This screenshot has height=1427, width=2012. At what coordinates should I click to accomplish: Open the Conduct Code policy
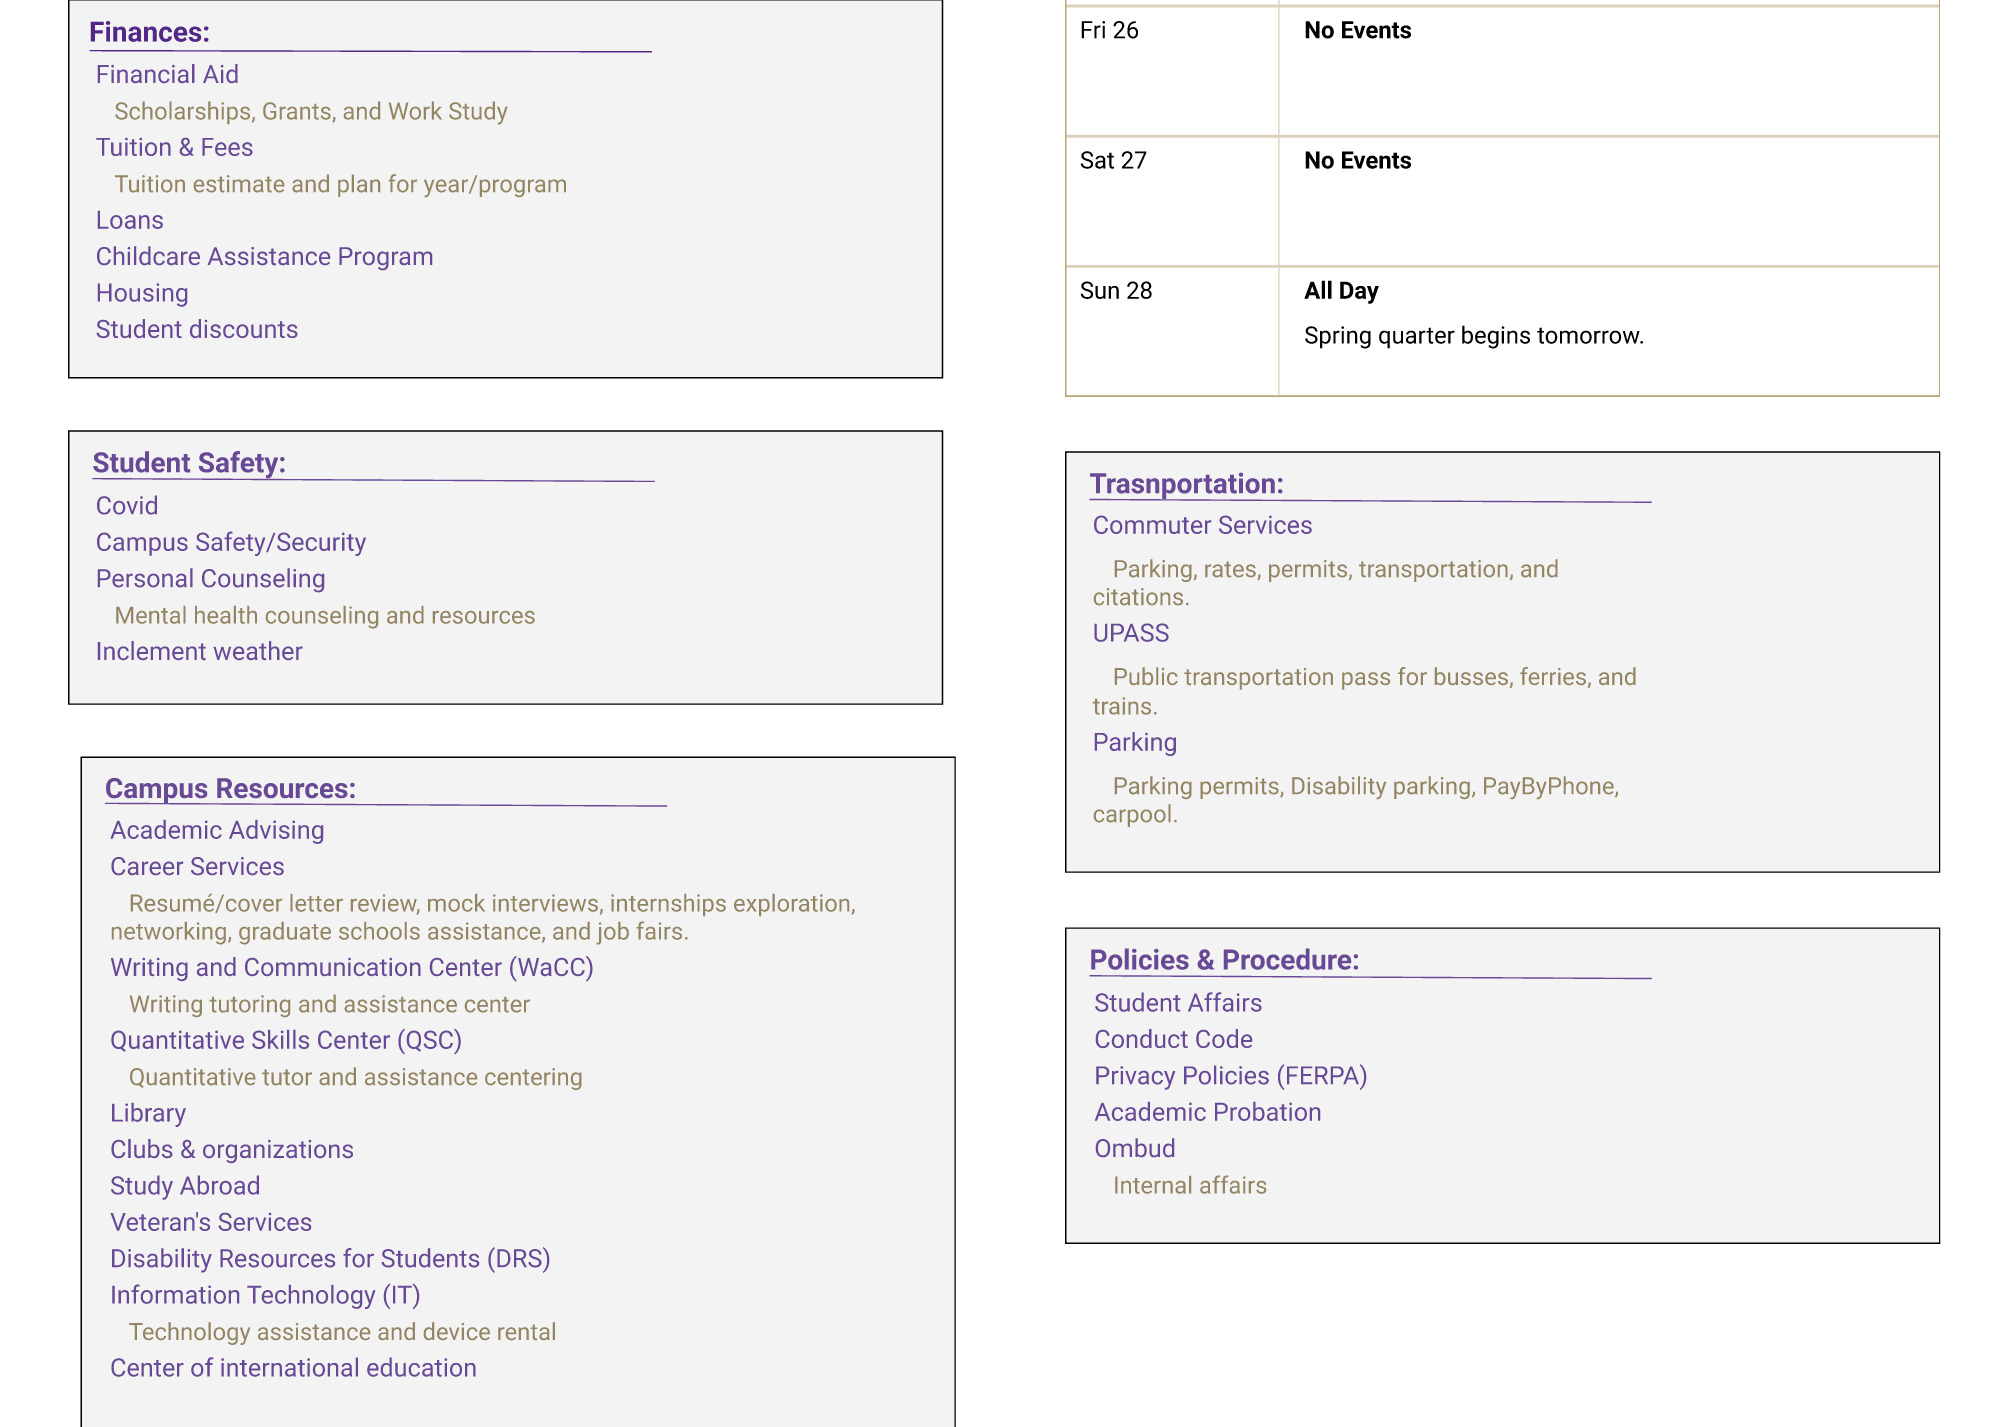1173,1039
